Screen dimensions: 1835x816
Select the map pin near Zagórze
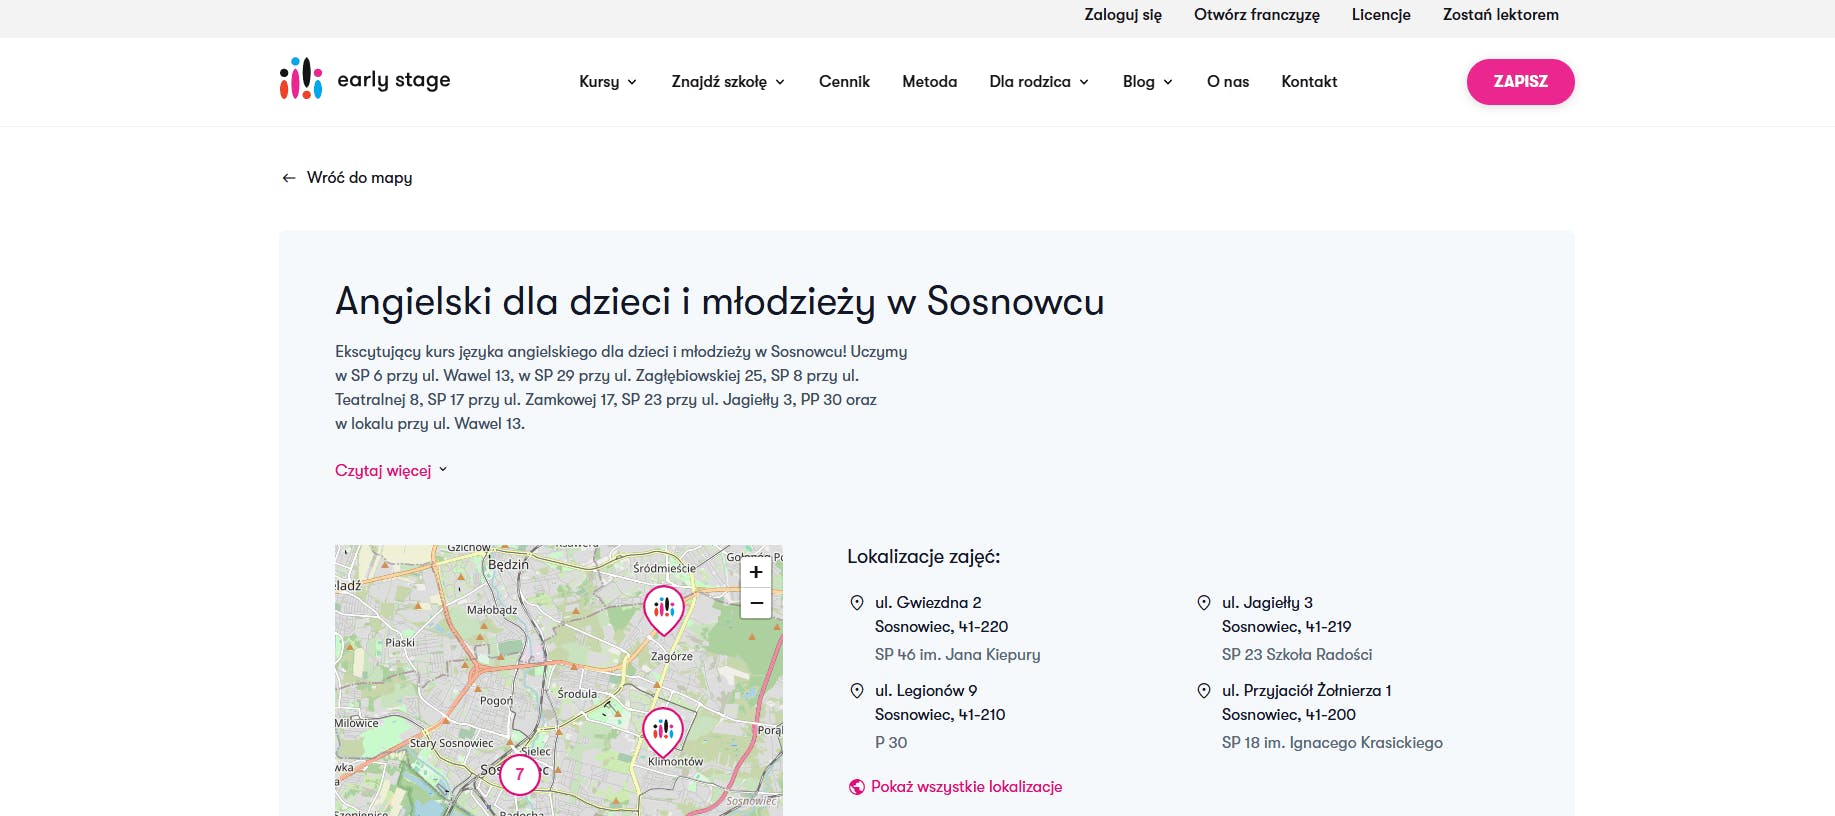[x=663, y=610]
